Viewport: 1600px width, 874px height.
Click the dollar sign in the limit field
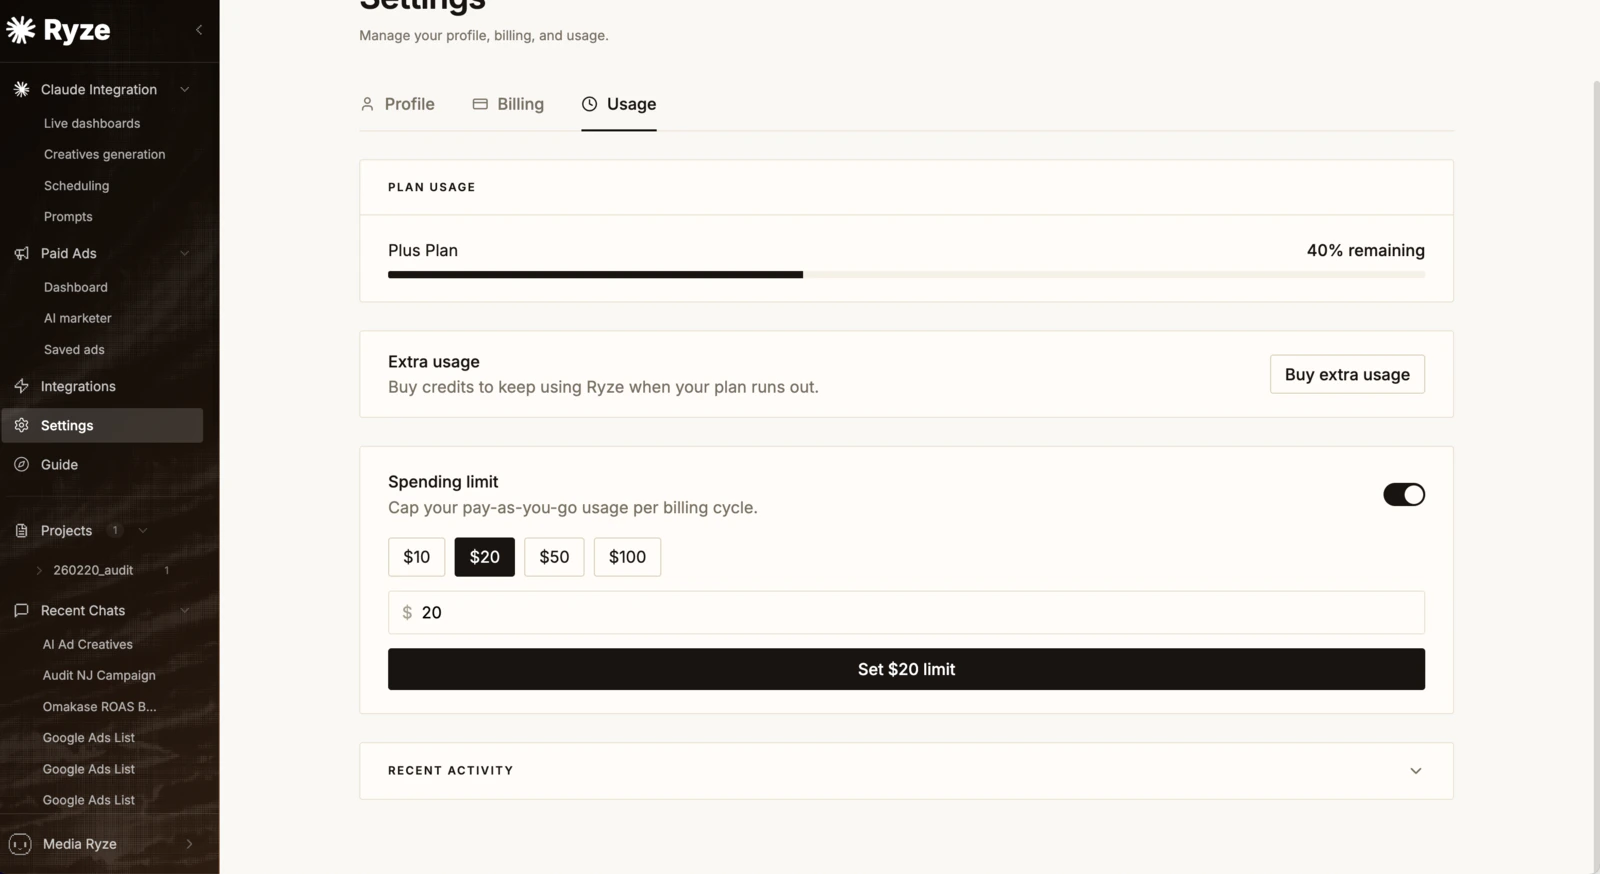pyautogui.click(x=407, y=612)
